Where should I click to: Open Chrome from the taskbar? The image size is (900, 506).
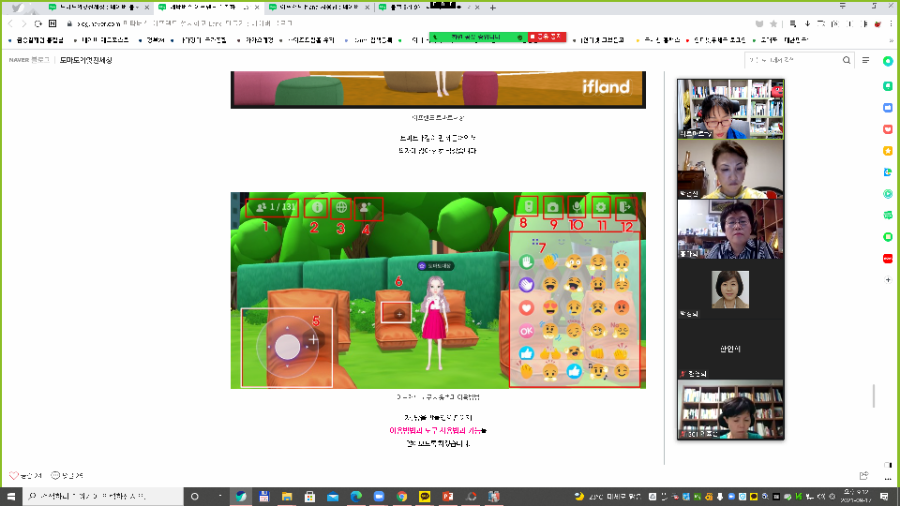(x=402, y=496)
